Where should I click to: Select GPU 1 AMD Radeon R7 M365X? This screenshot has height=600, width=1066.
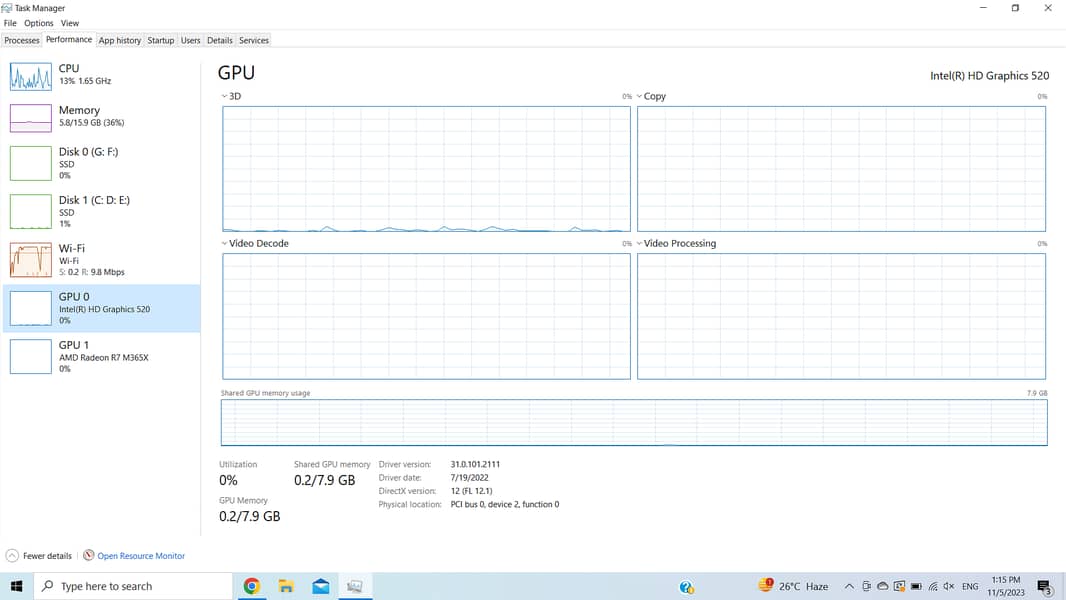click(102, 356)
